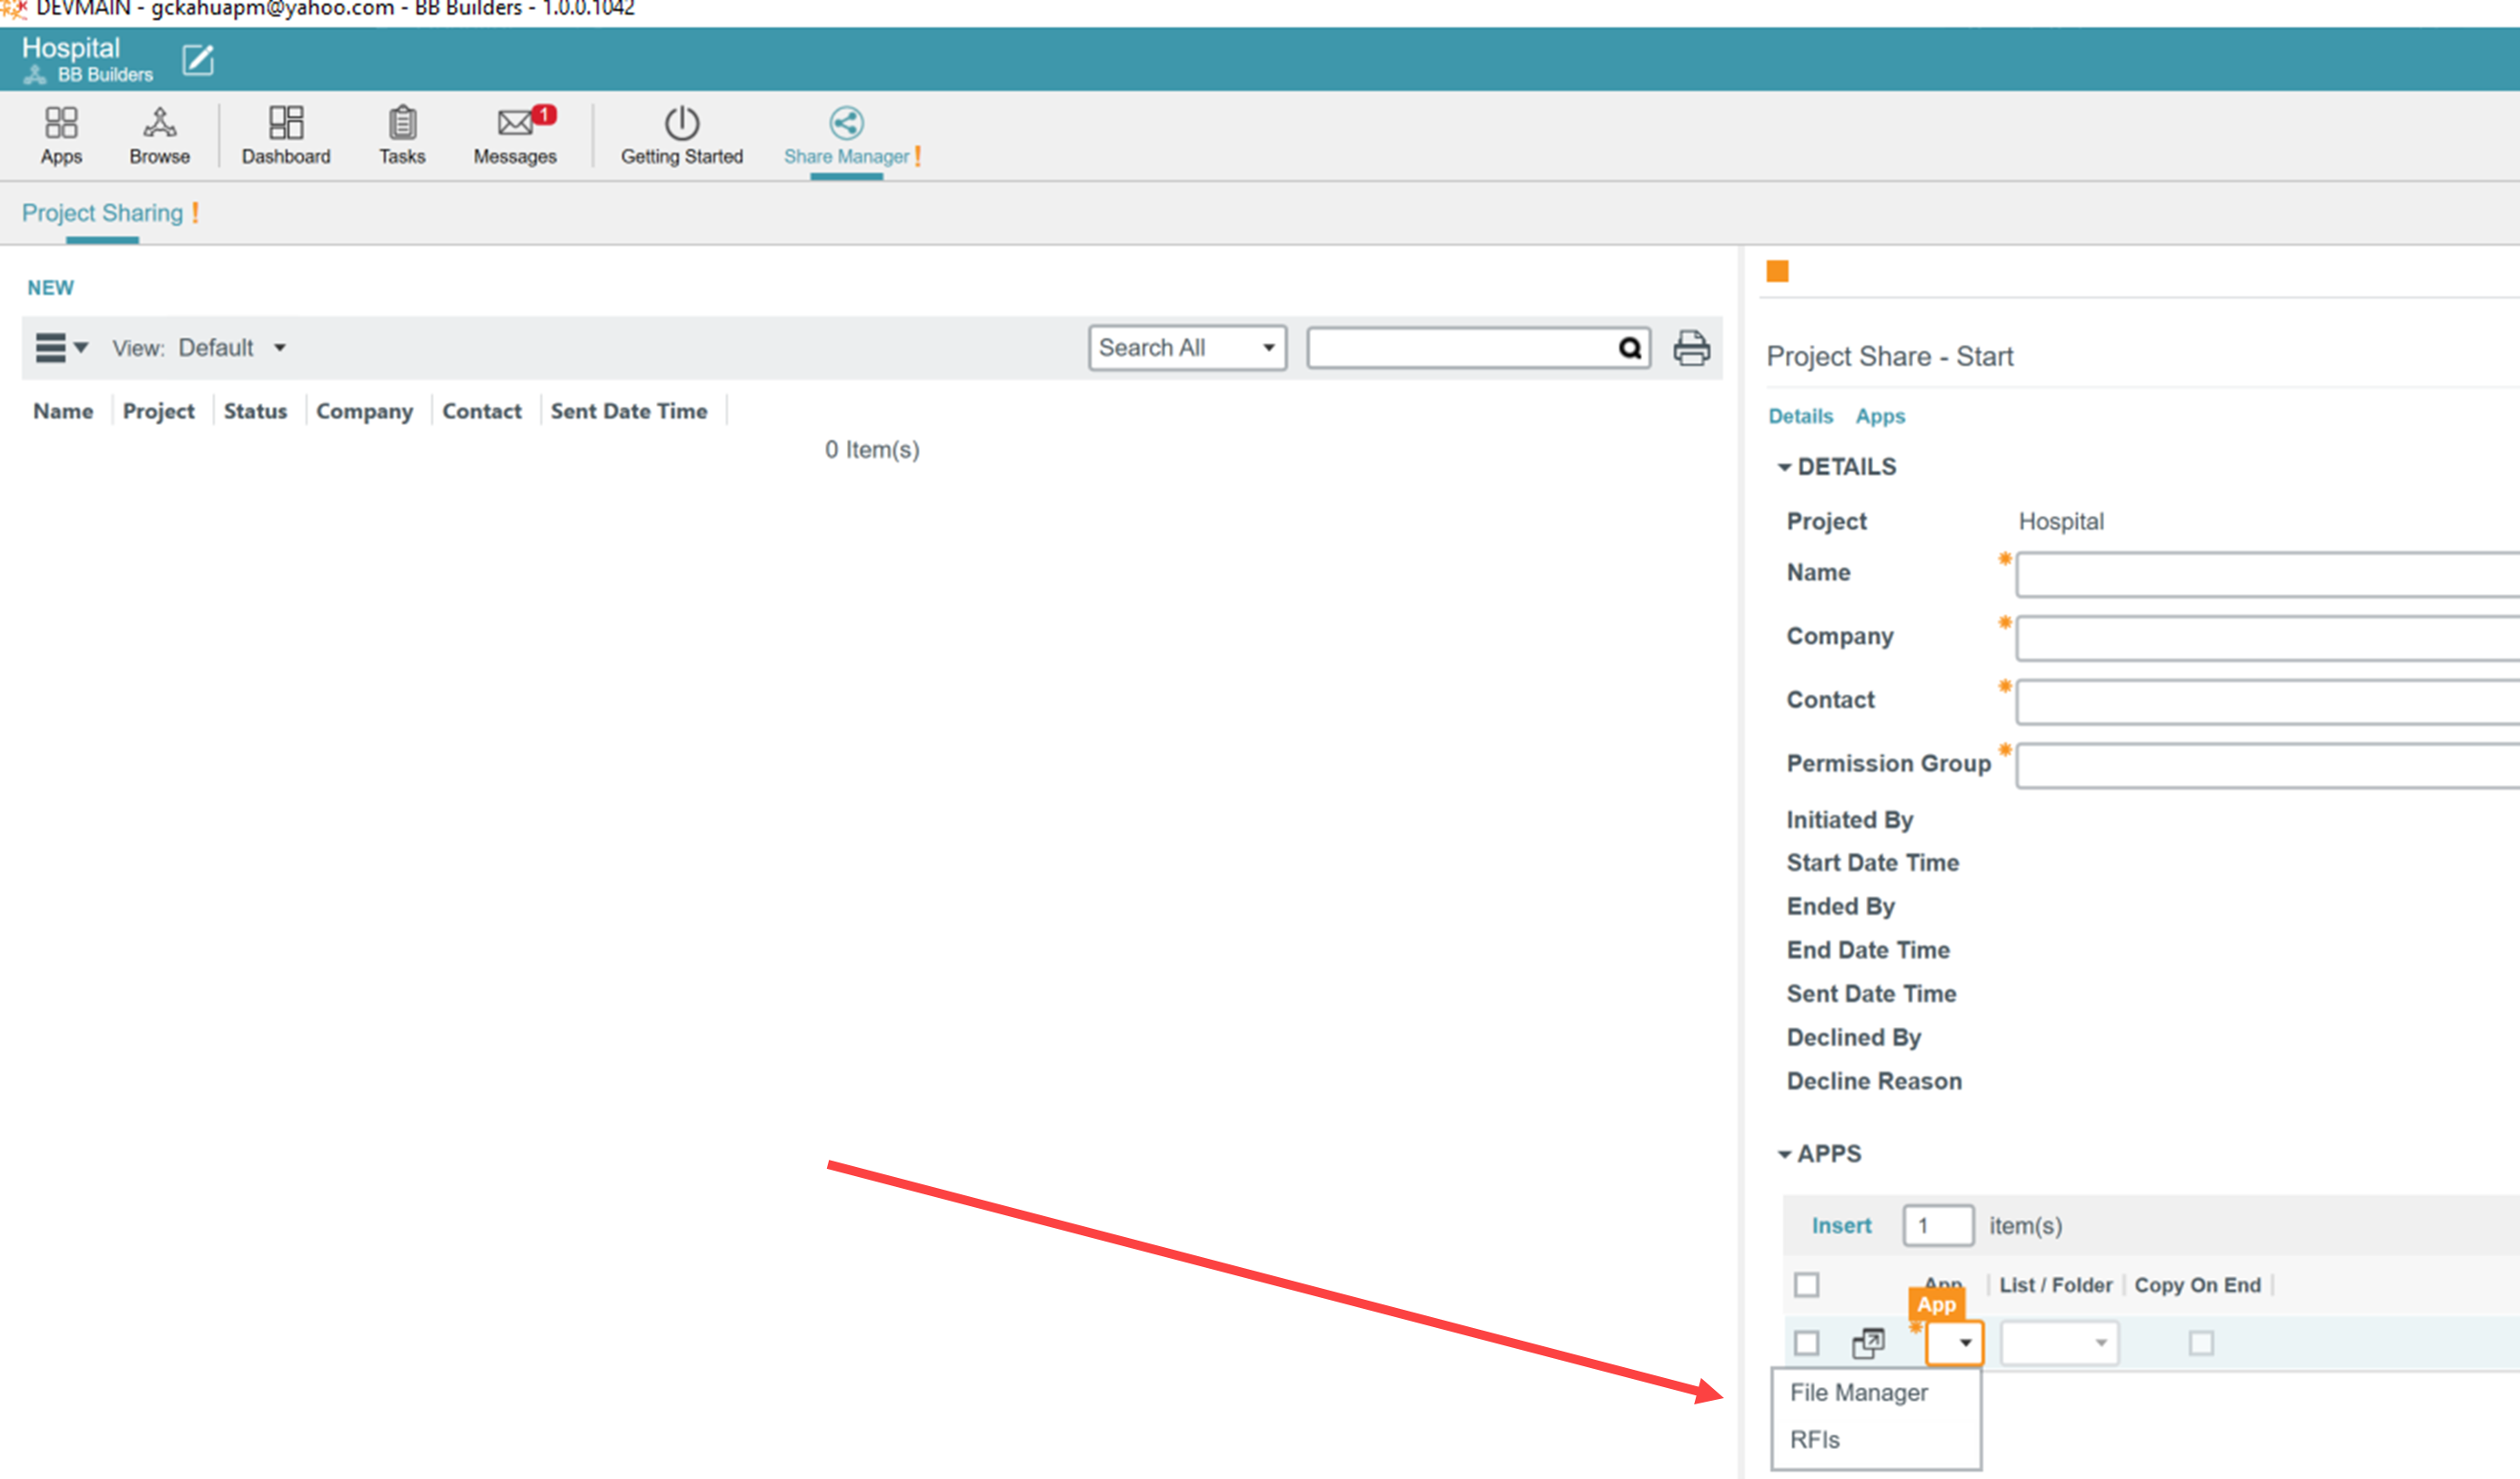Select File Manager from App list

tap(1858, 1392)
